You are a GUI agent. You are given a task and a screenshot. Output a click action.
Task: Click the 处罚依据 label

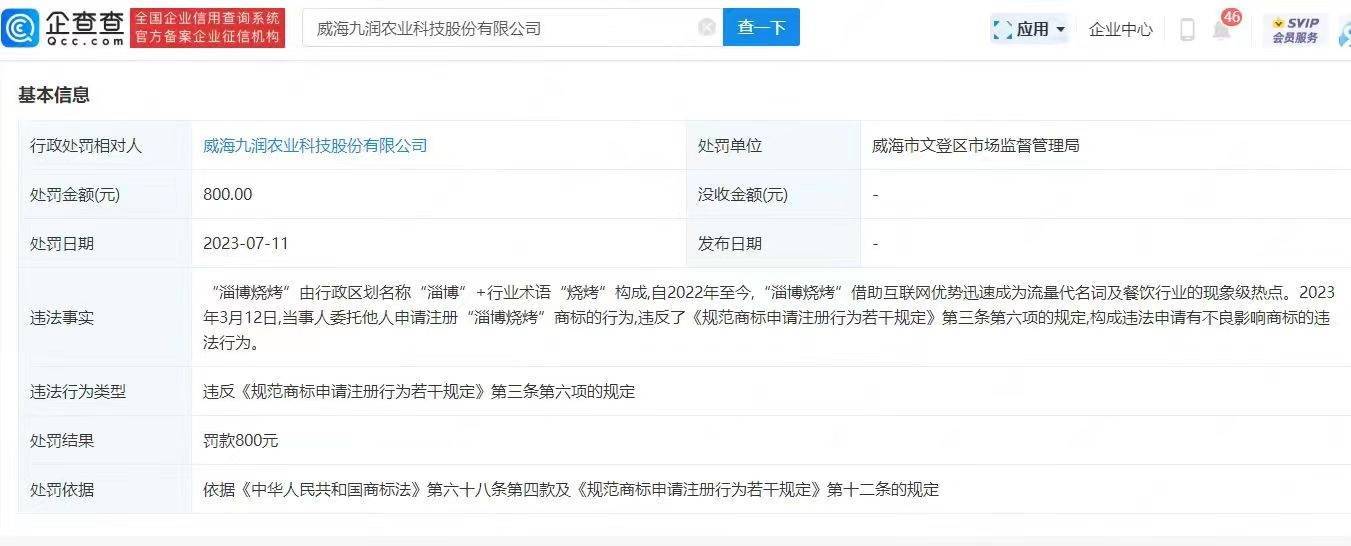(62, 489)
